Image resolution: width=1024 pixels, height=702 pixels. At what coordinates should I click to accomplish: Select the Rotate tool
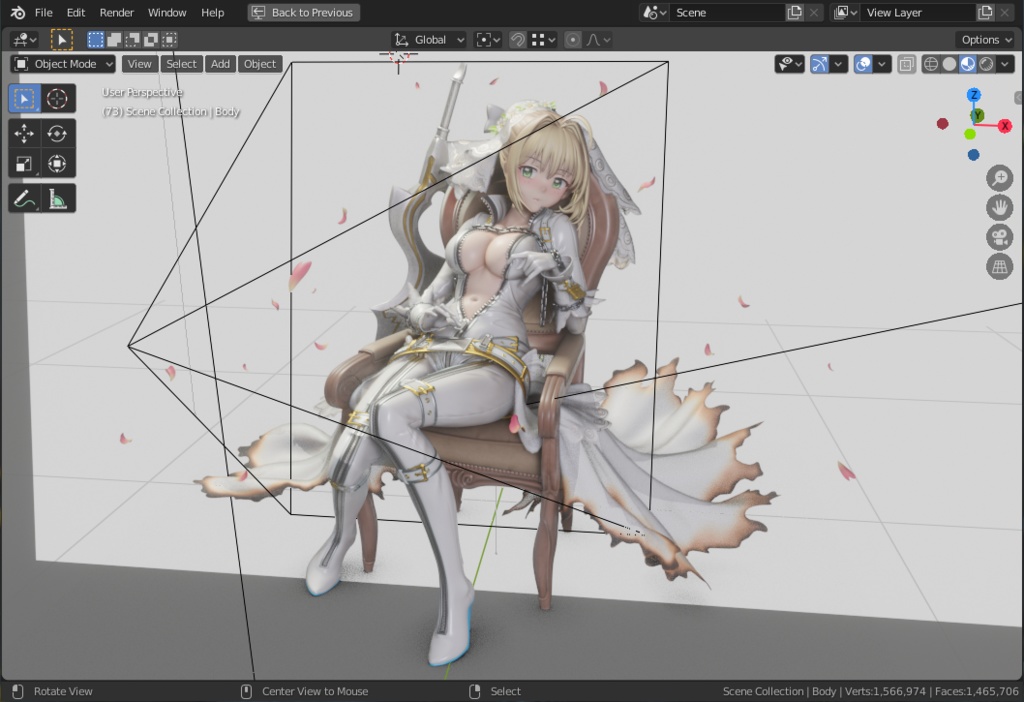coord(57,133)
